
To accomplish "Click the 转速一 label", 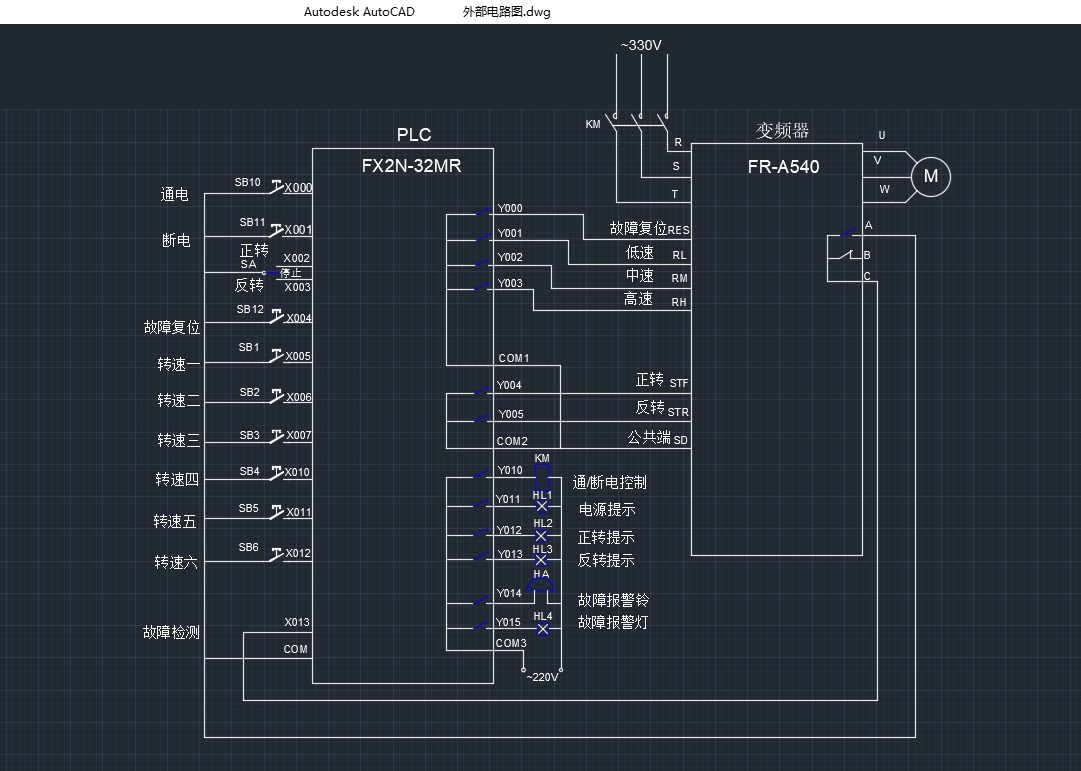I will 179,364.
